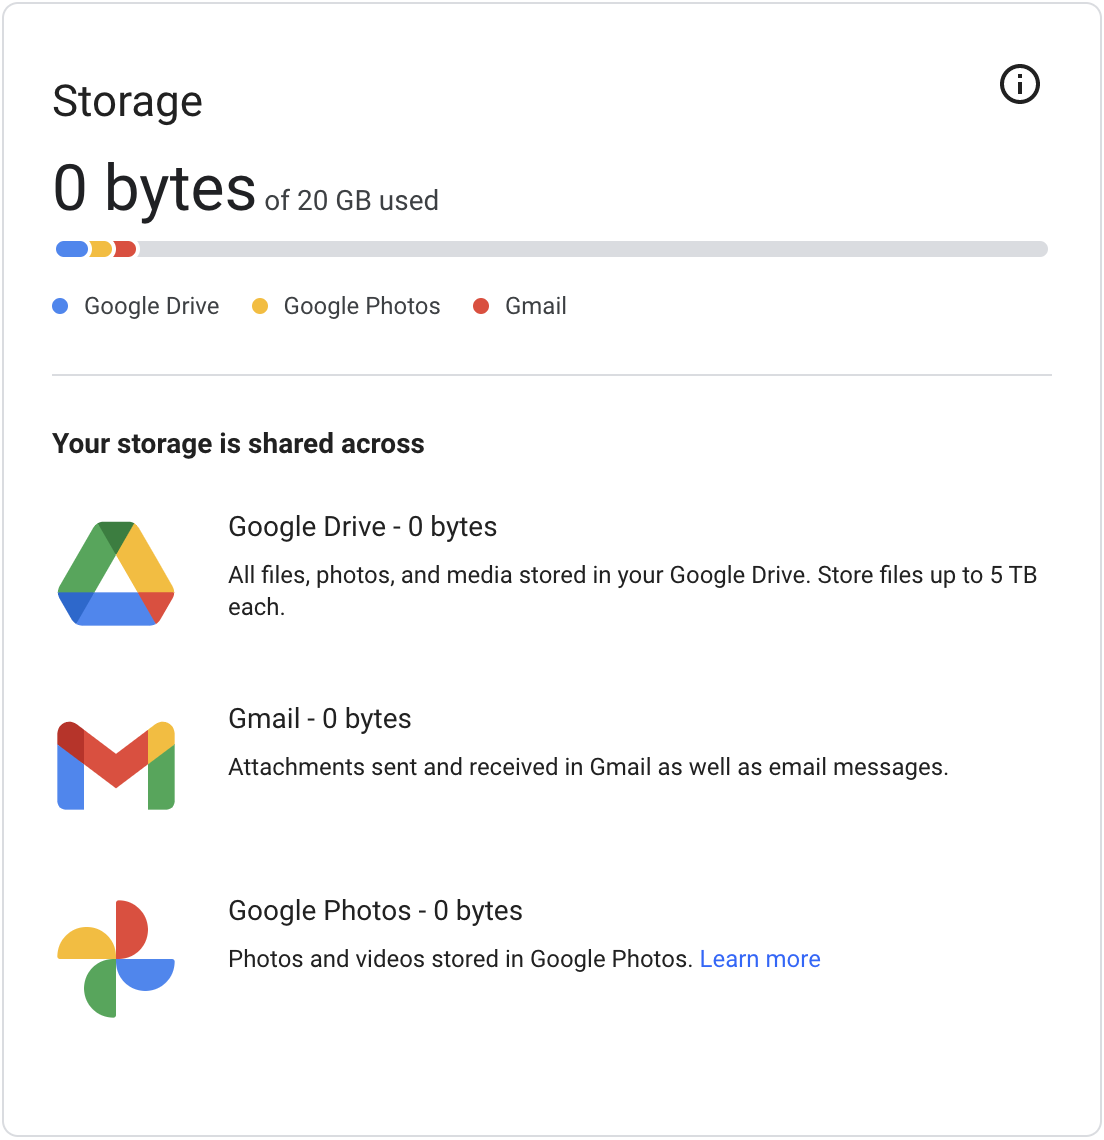Select the Google Drive - 0 bytes heading

[362, 527]
